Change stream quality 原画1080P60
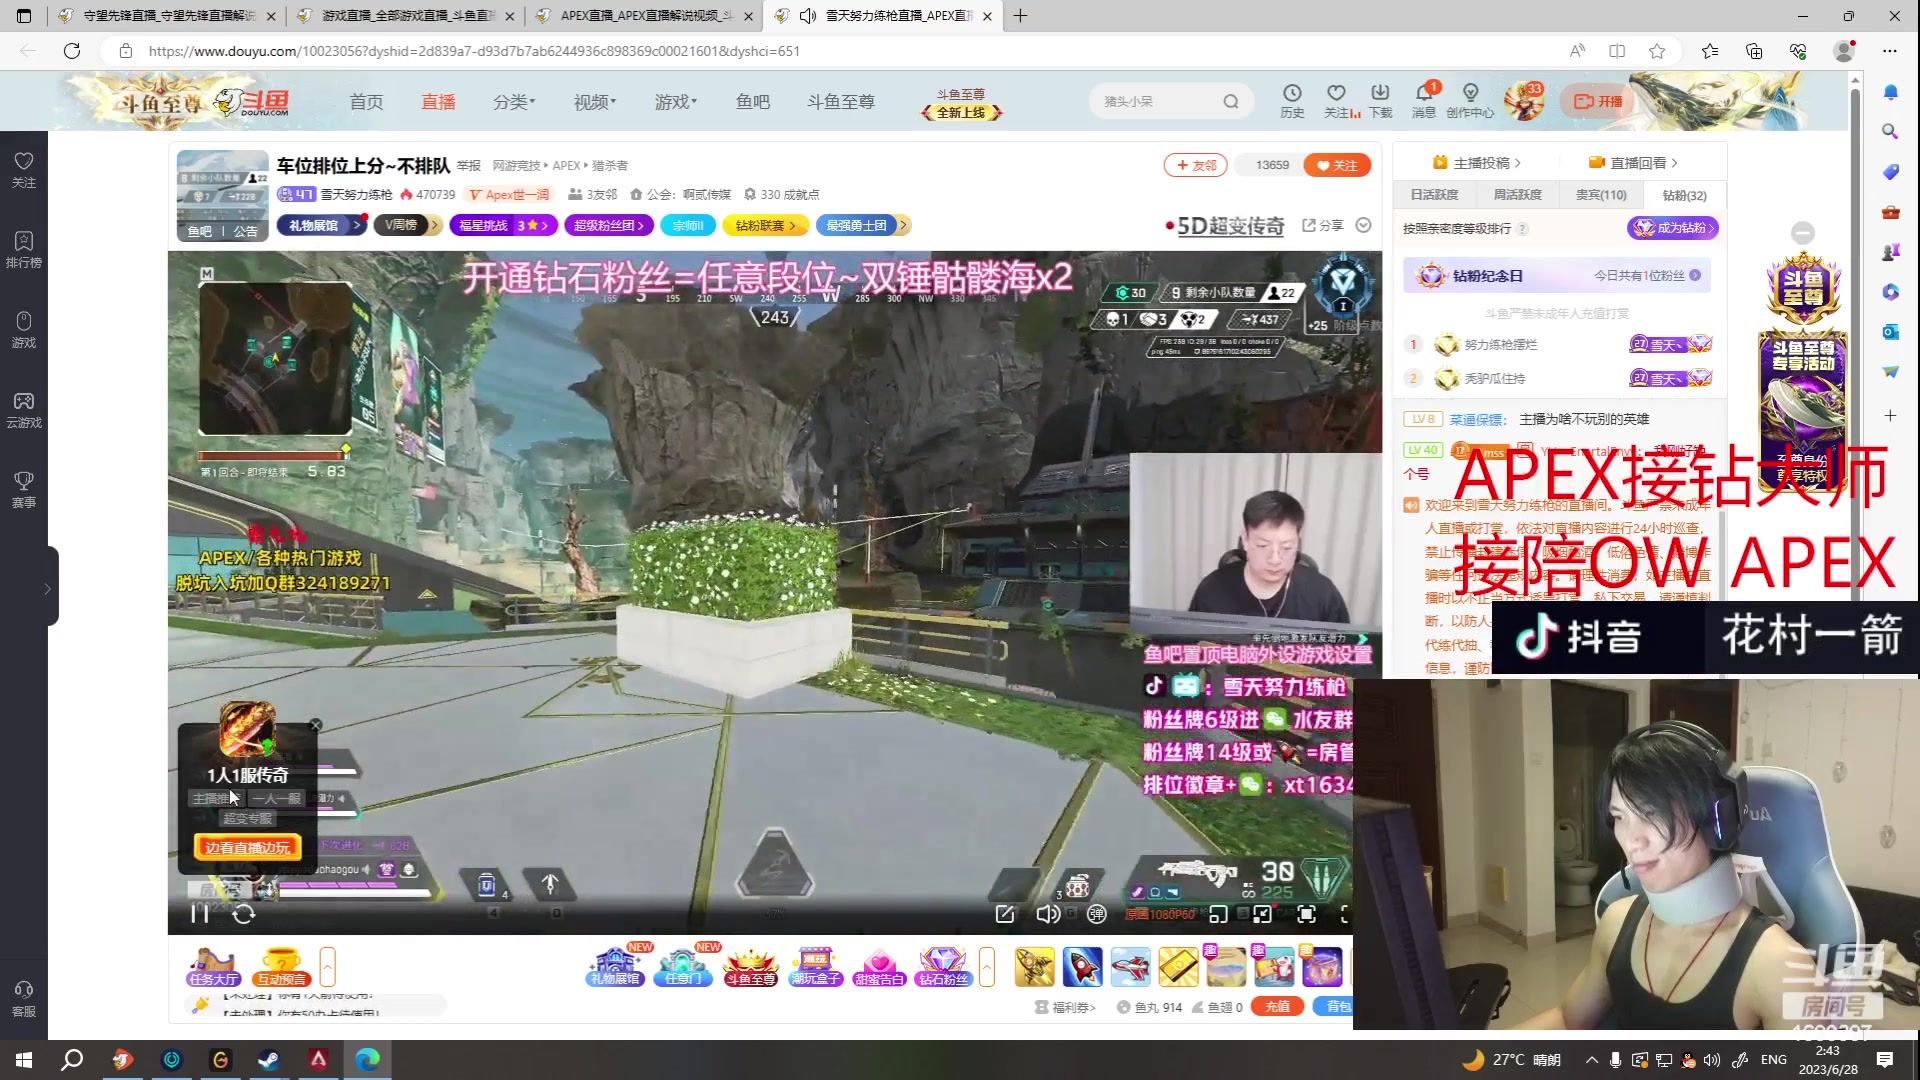This screenshot has width=1920, height=1080. pyautogui.click(x=1160, y=914)
